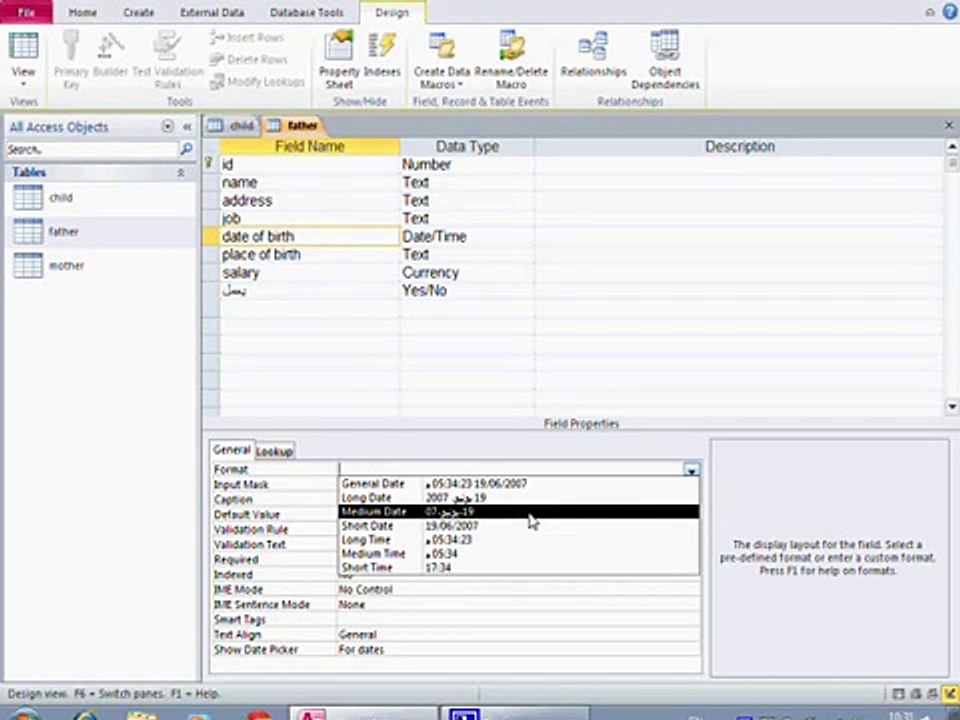Viewport: 960px width, 720px height.
Task: Select the job field name
Action: [310, 219]
